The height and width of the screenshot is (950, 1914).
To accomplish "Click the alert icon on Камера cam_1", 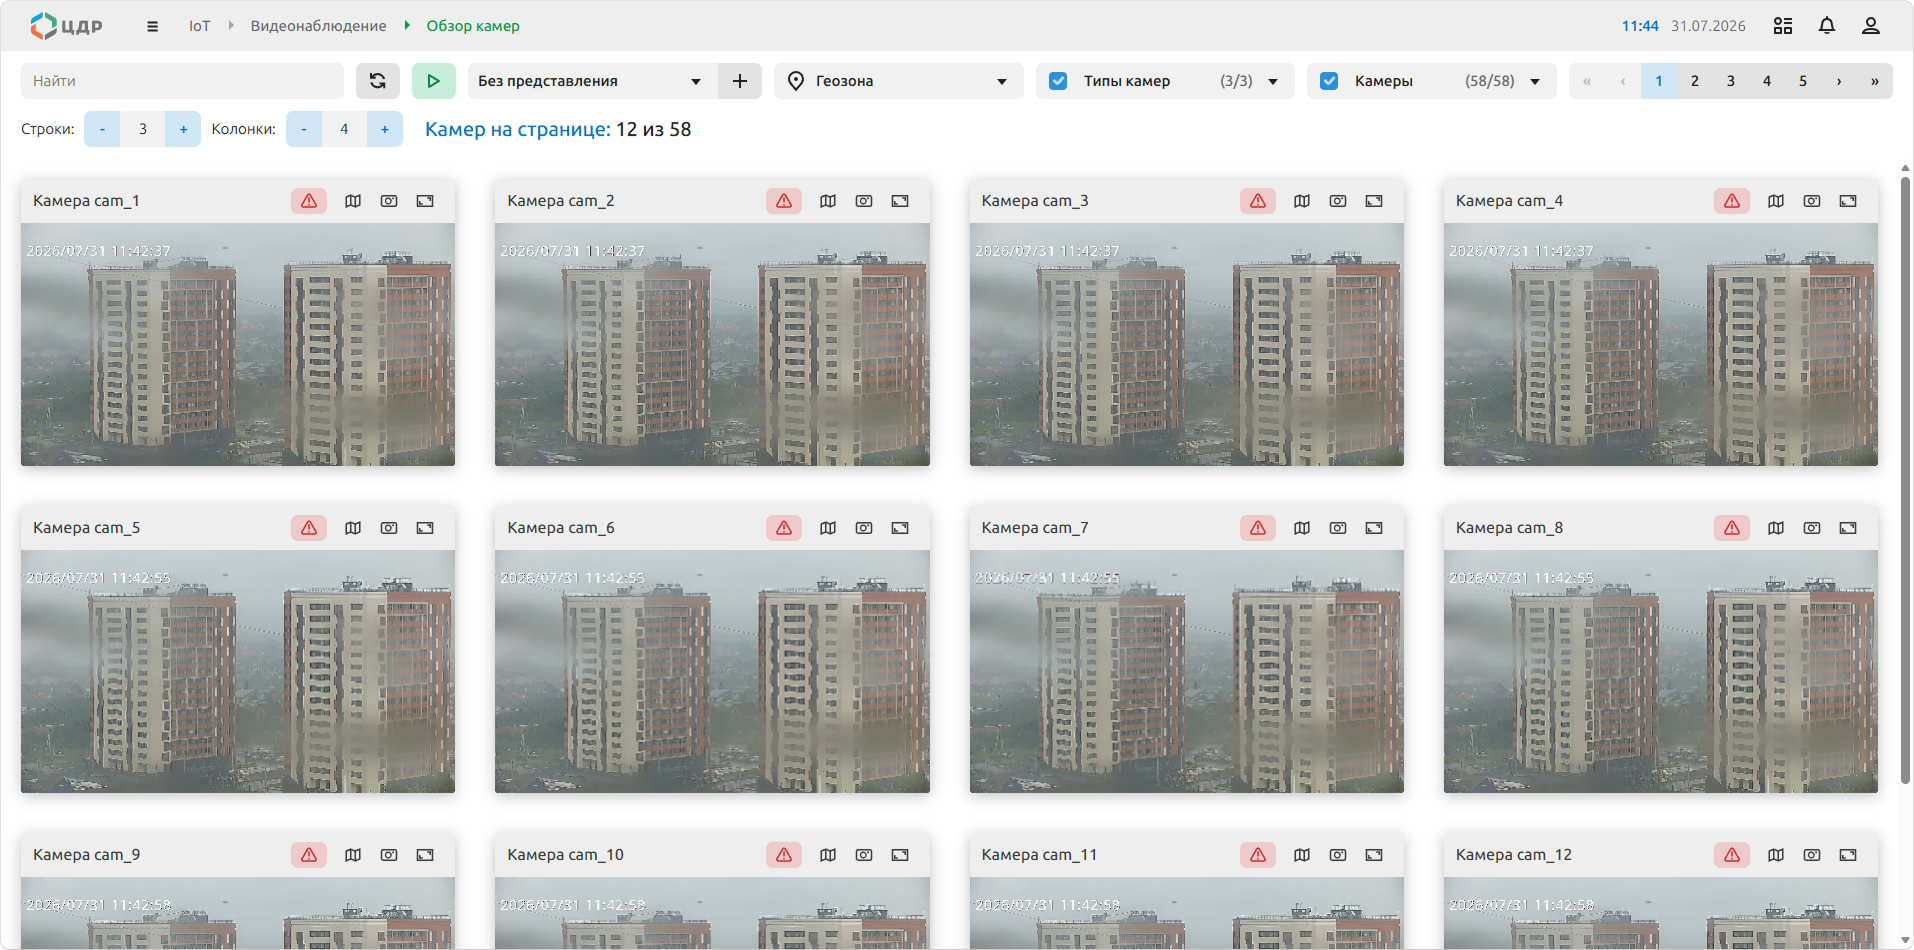I will pyautogui.click(x=309, y=201).
